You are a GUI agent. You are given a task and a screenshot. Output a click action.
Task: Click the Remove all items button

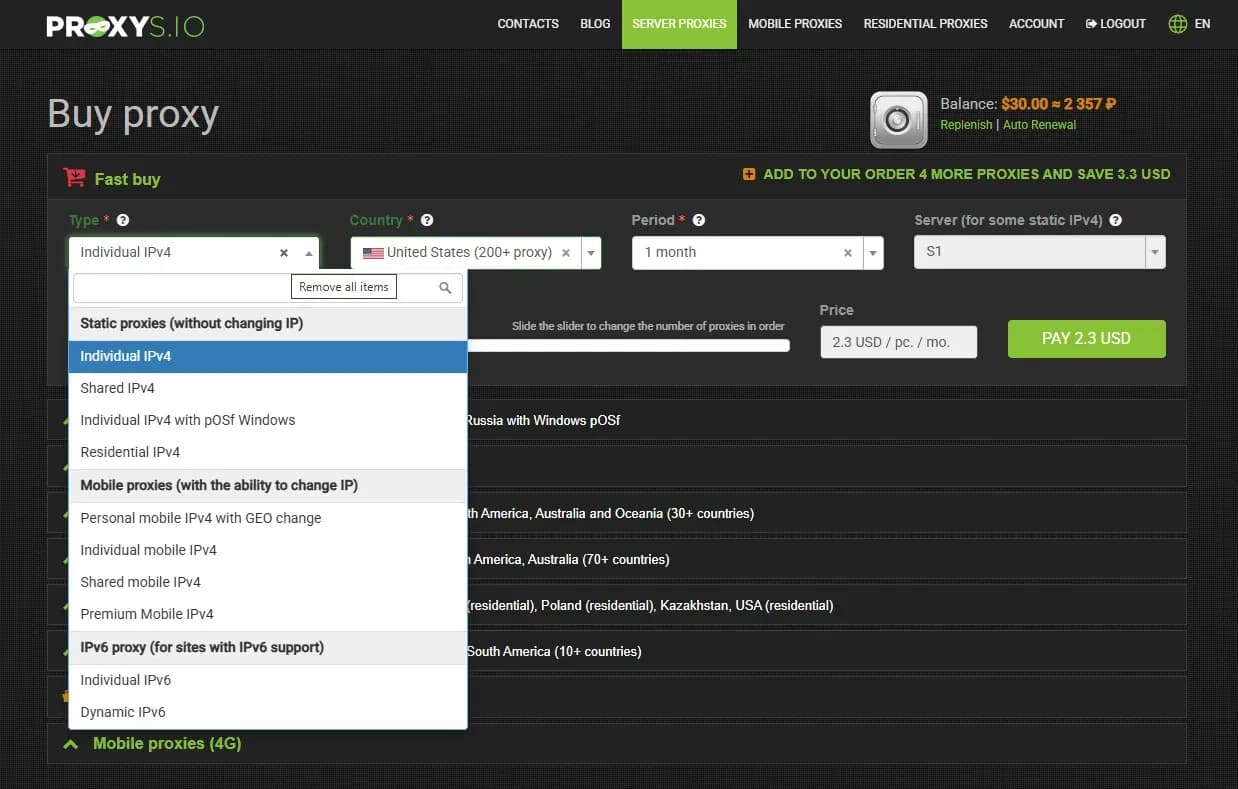coord(343,287)
